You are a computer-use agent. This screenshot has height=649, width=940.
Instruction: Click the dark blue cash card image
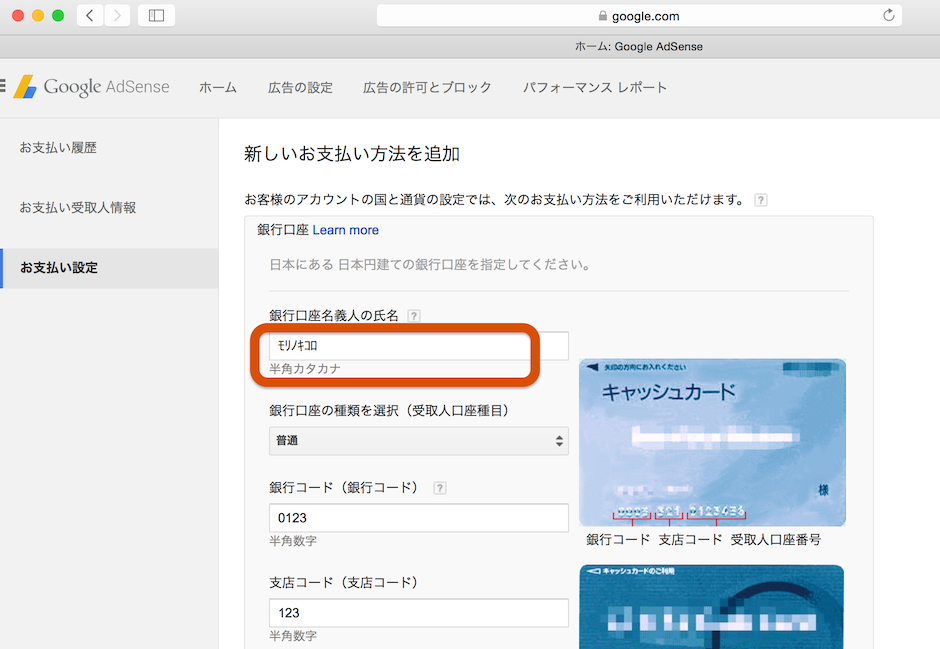click(712, 606)
